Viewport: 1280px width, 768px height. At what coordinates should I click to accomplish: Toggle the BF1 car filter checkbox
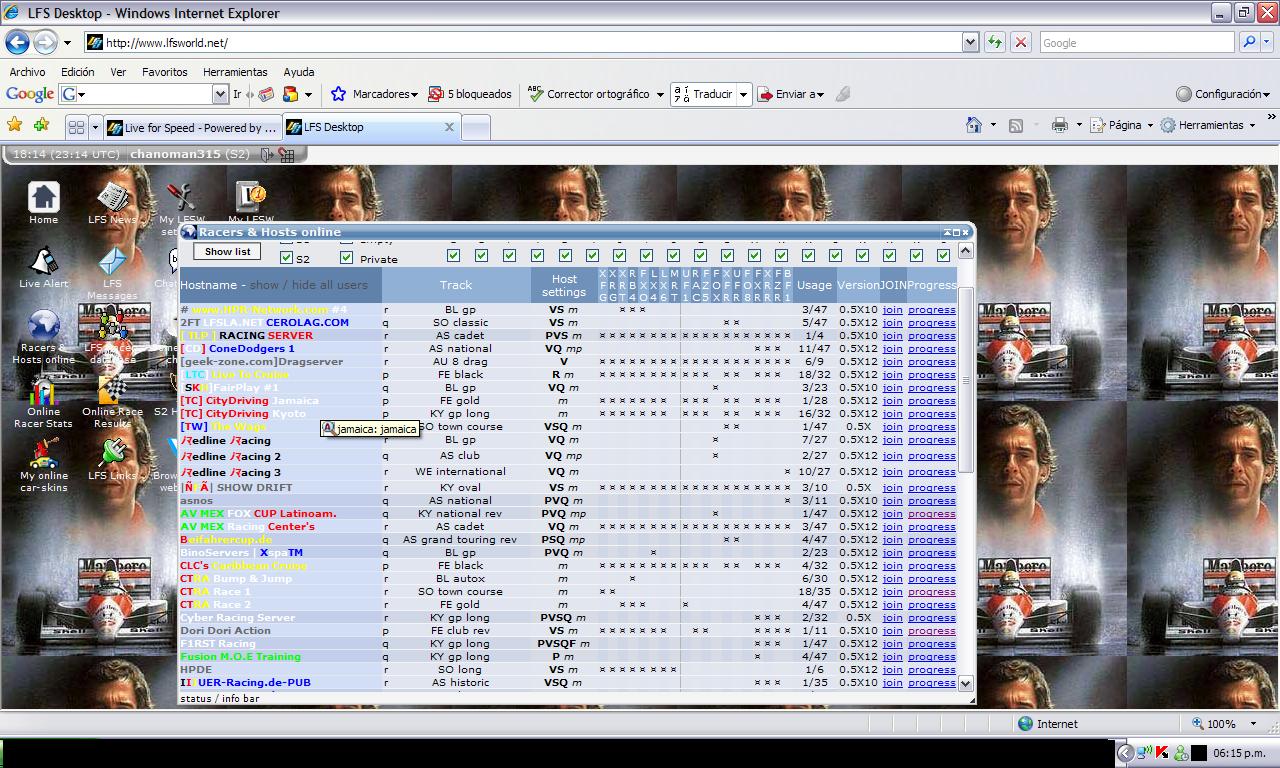(x=943, y=256)
